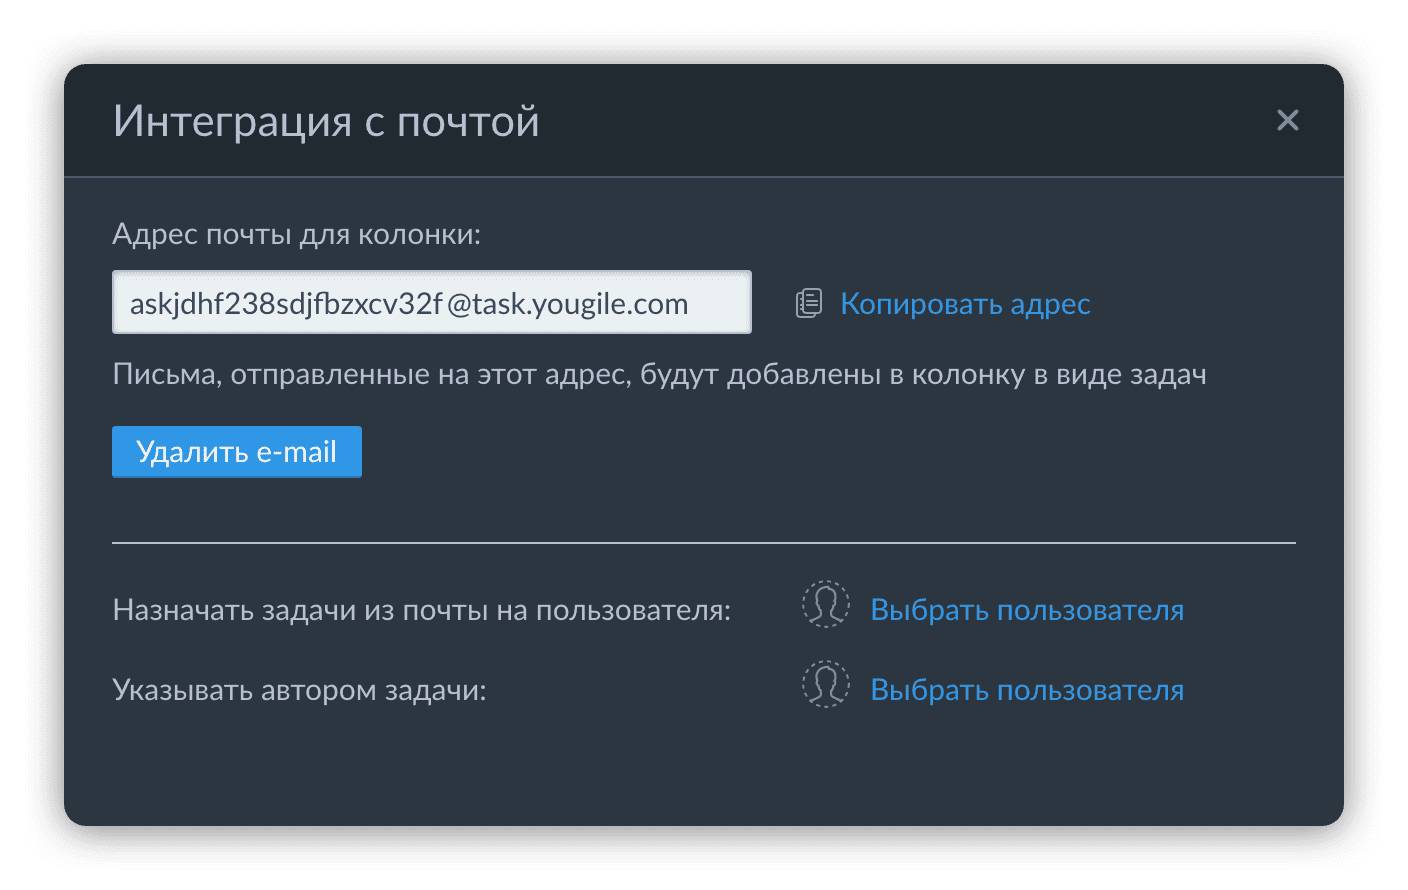This screenshot has width=1408, height=890.
Task: Click the 'Копировать адрес' link
Action: [x=964, y=303]
